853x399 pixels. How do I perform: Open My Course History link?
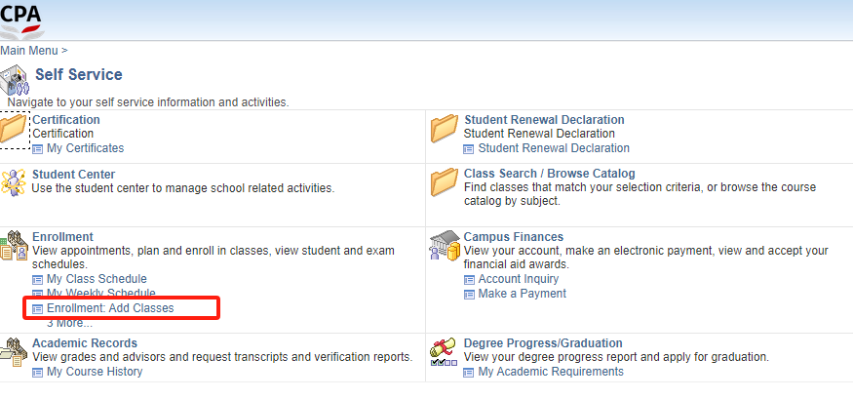(x=95, y=372)
